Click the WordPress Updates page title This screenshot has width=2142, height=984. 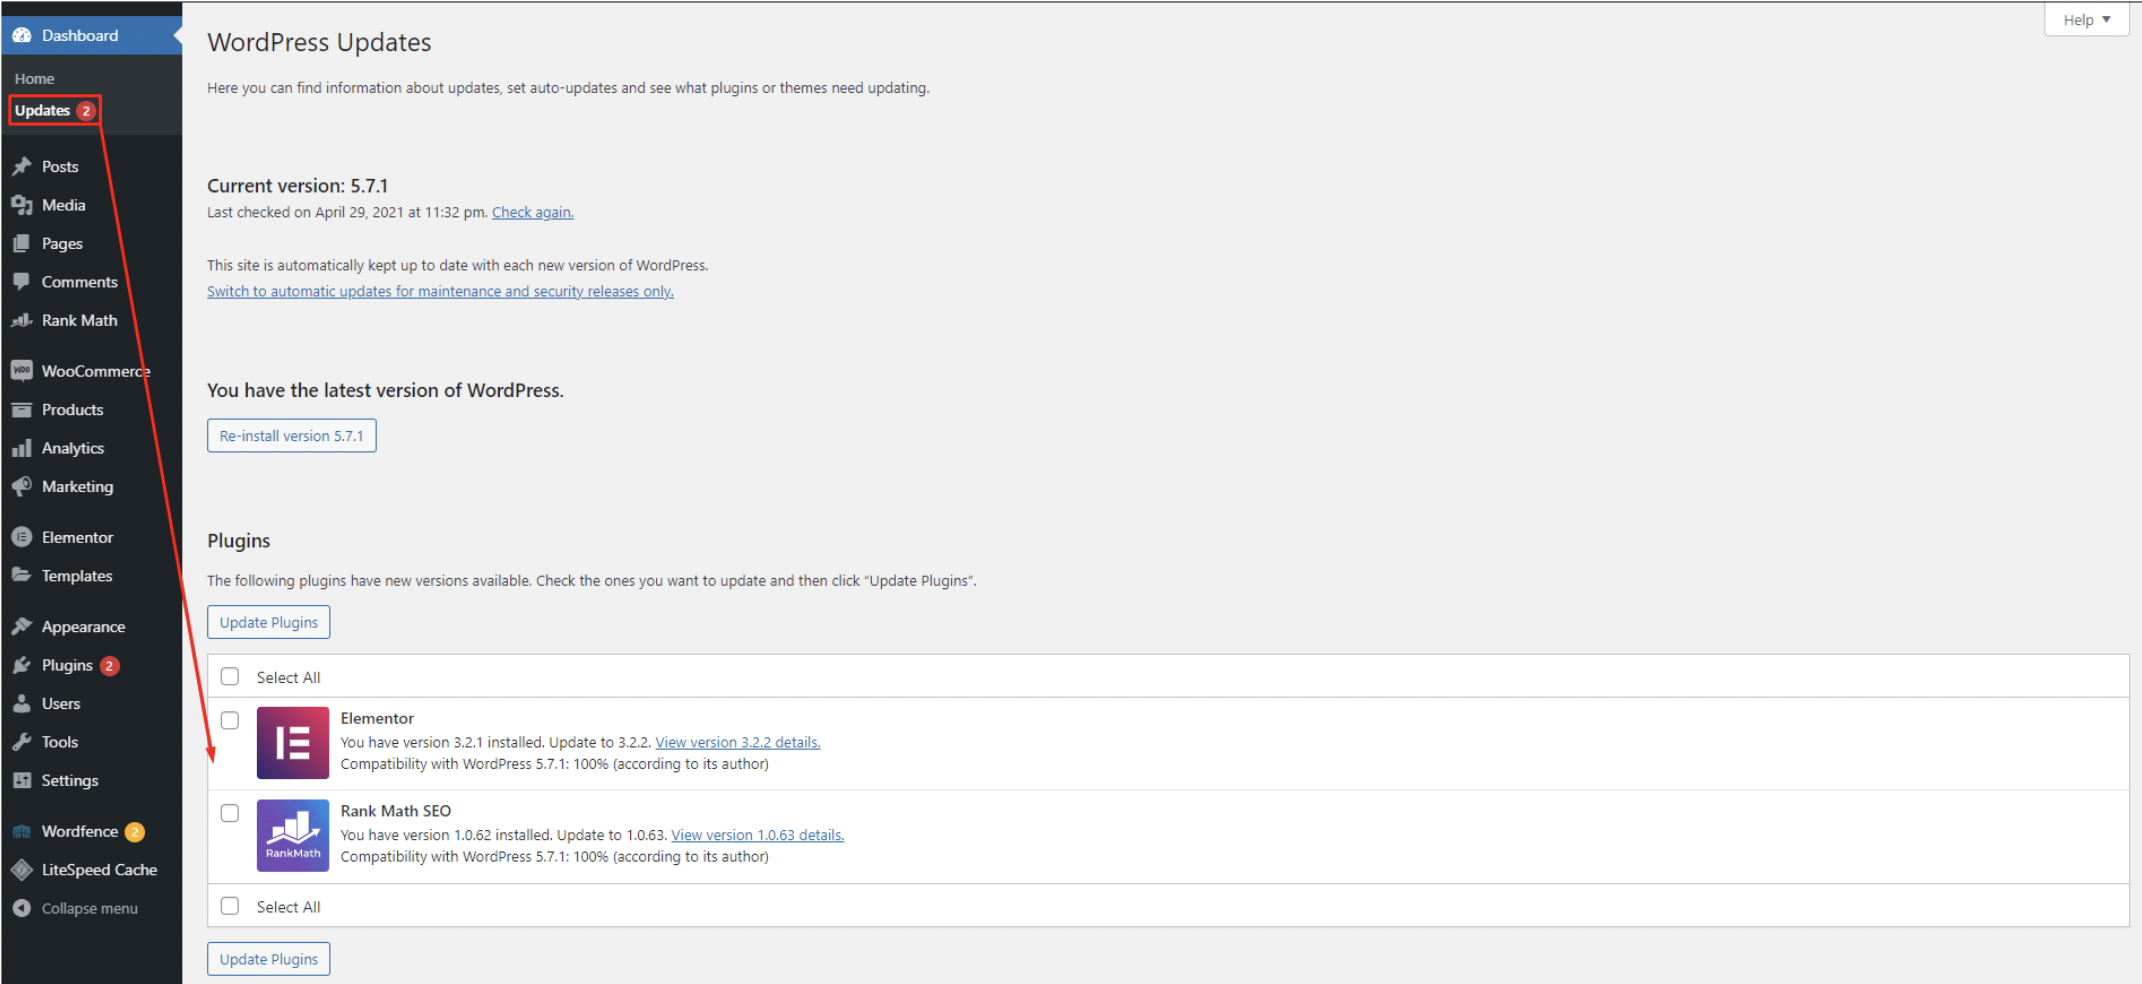[319, 42]
